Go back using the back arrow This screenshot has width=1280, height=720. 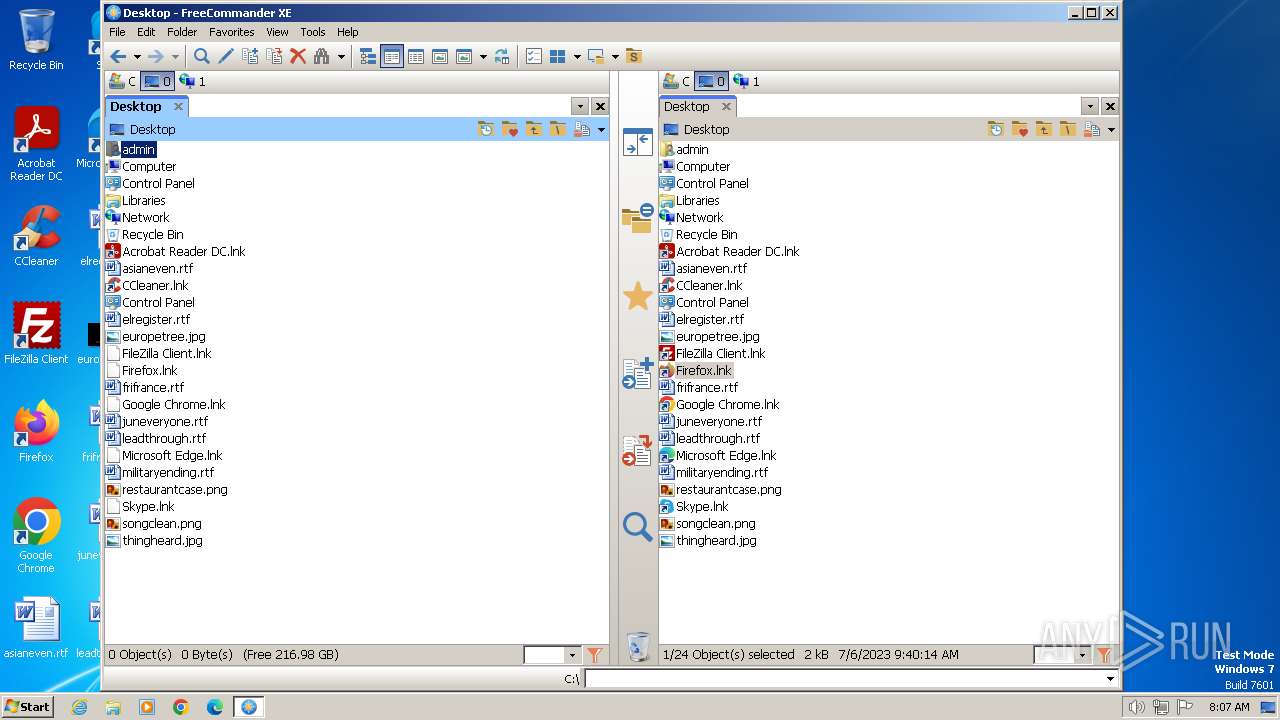click(118, 57)
